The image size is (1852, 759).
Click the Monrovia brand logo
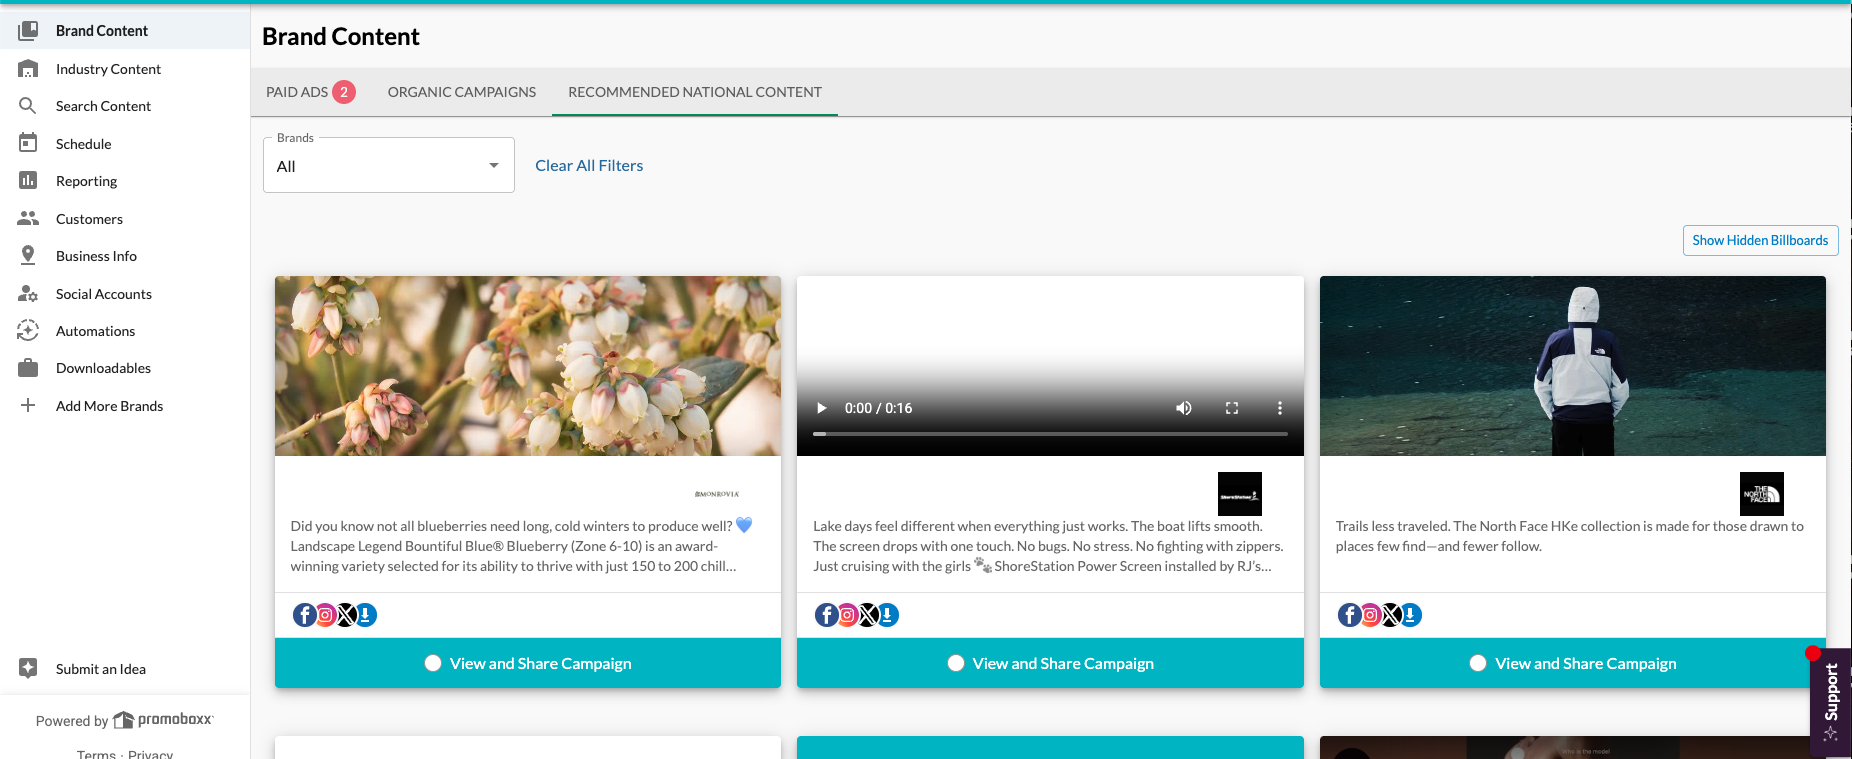(x=717, y=494)
